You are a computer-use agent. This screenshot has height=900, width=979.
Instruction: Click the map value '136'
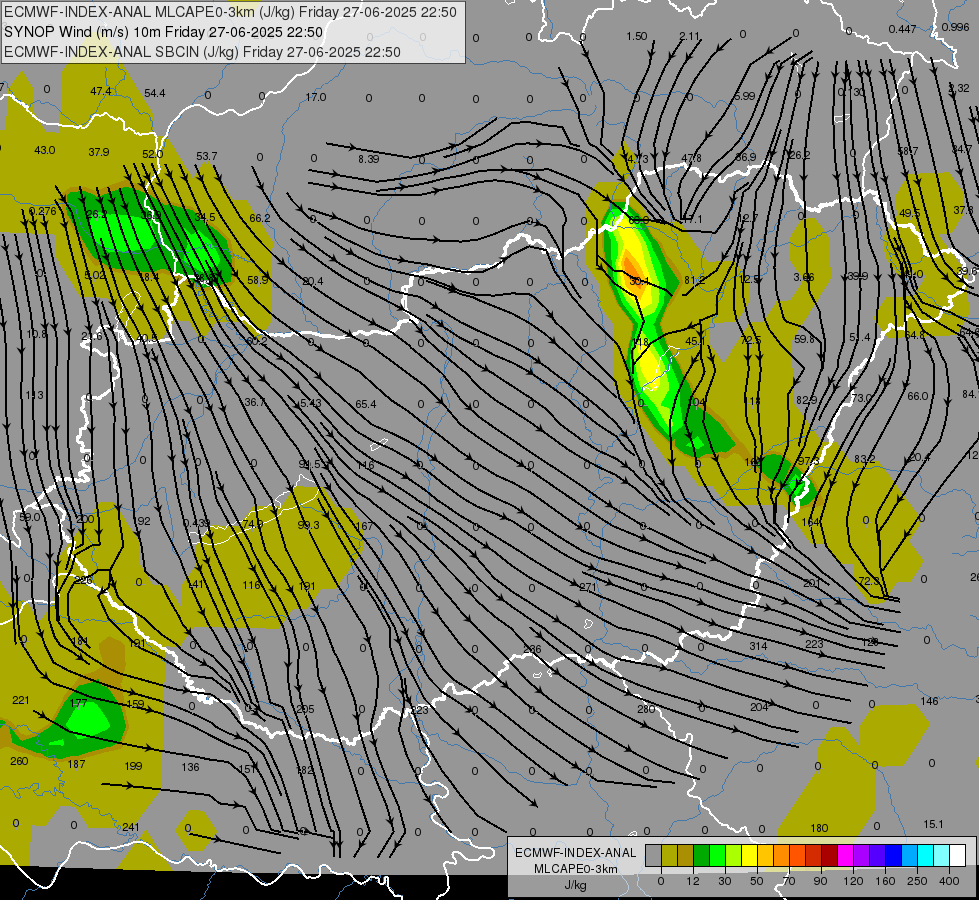(190, 767)
